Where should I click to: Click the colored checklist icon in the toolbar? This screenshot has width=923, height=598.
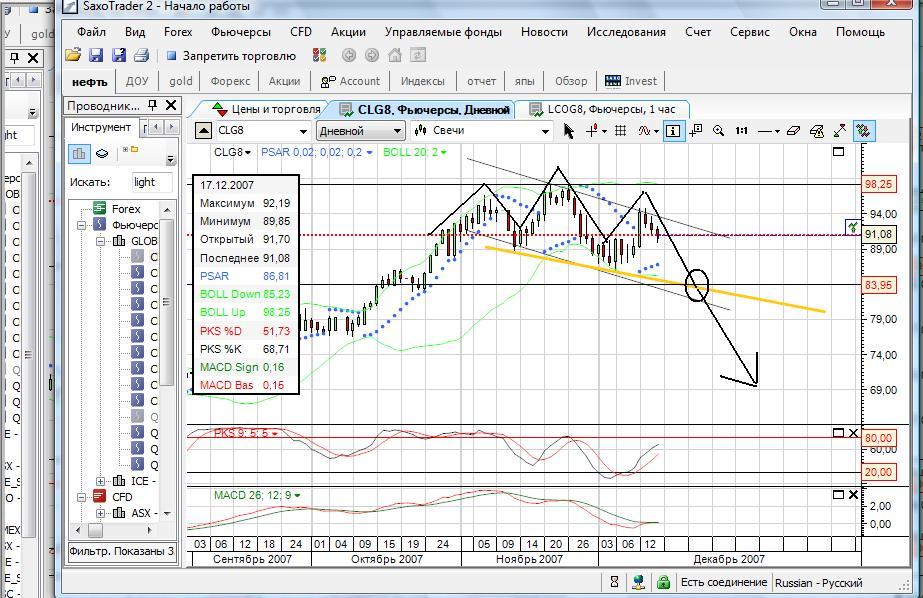pos(319,55)
